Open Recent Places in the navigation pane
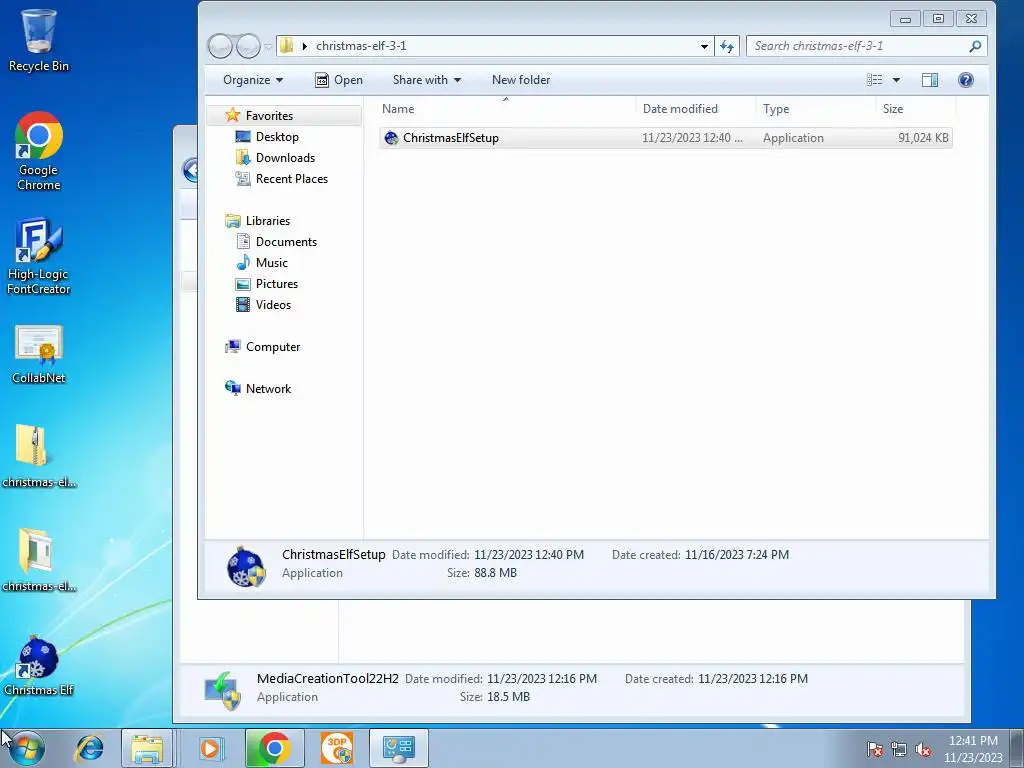This screenshot has height=768, width=1024. click(291, 178)
